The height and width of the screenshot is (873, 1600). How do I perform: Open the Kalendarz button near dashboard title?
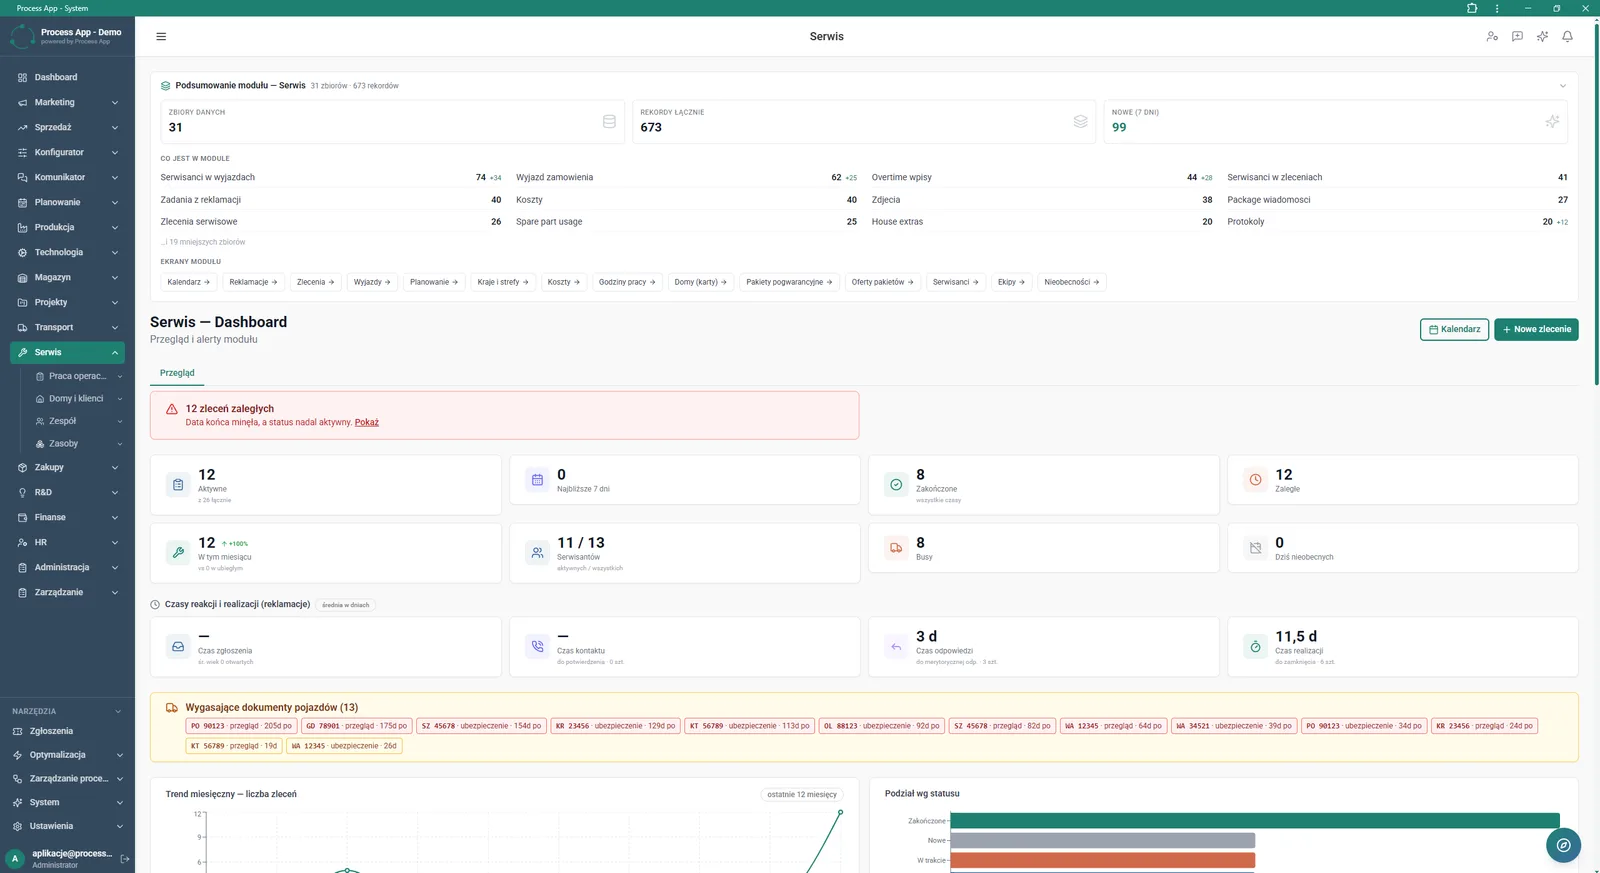[1454, 329]
